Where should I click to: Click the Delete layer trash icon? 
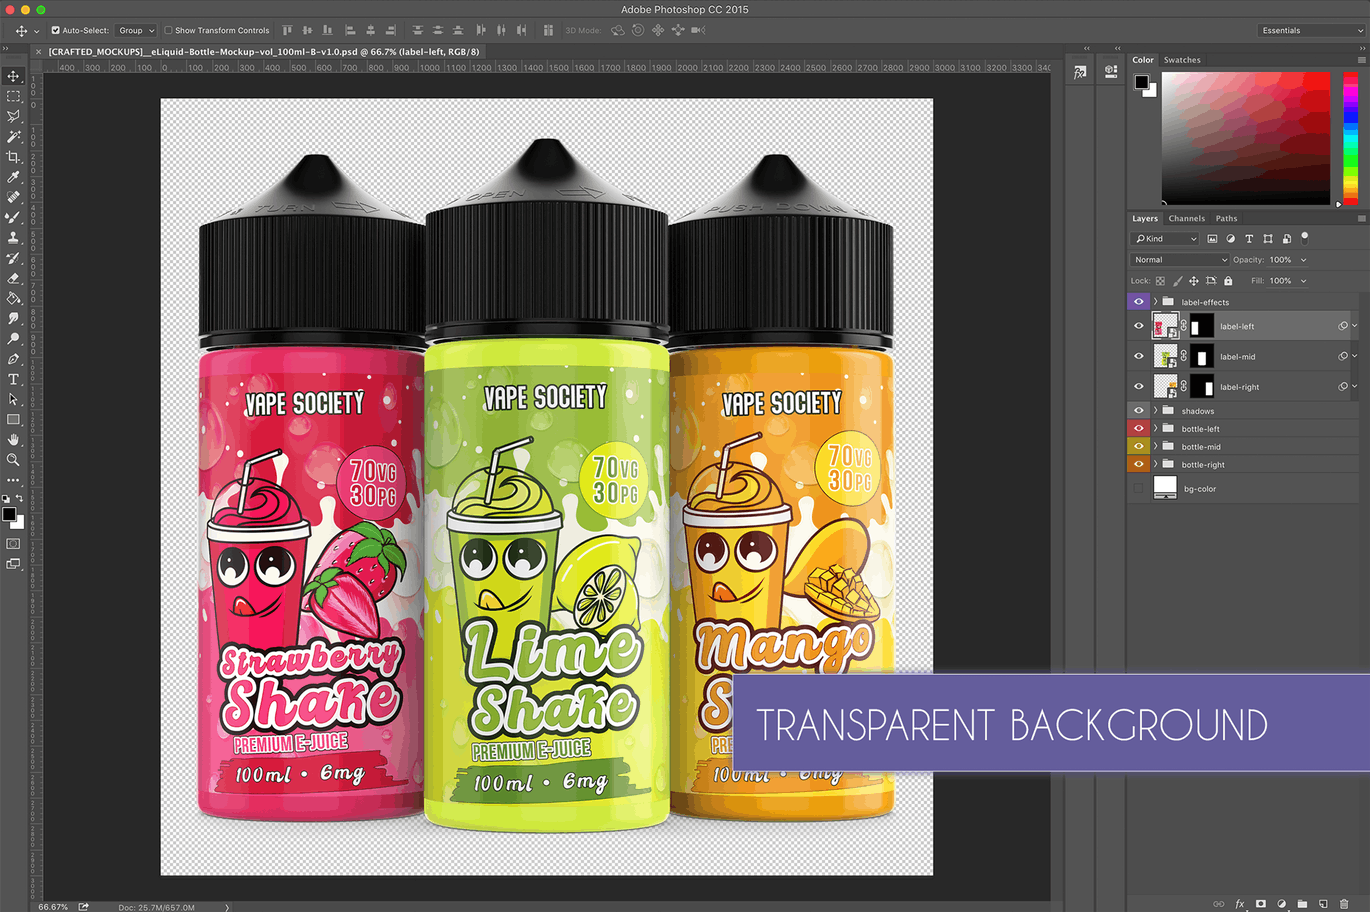[x=1345, y=903]
